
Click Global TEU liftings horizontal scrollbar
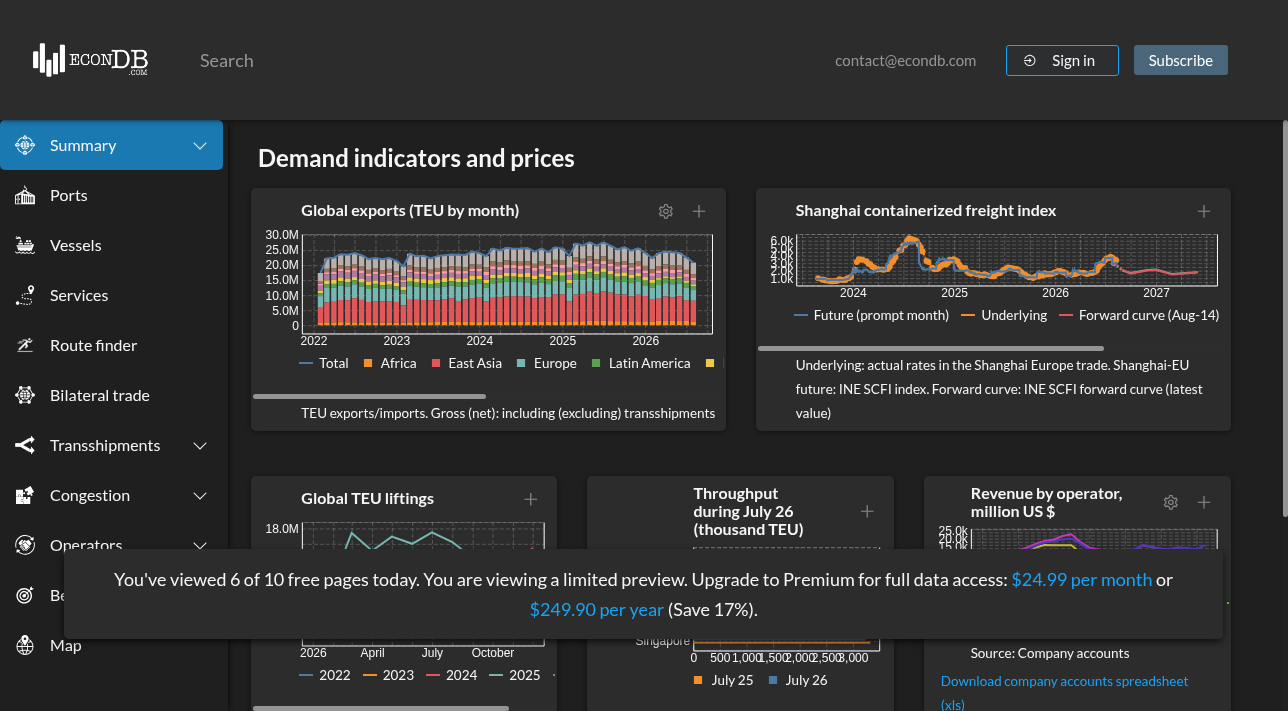pos(381,708)
